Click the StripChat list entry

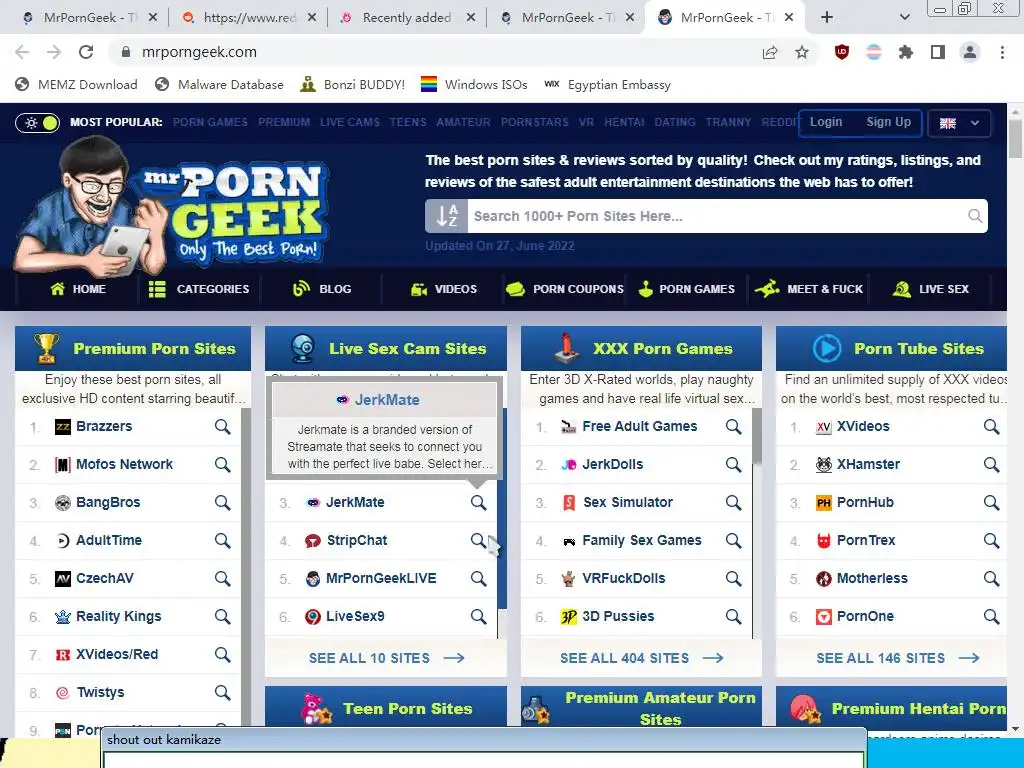357,541
